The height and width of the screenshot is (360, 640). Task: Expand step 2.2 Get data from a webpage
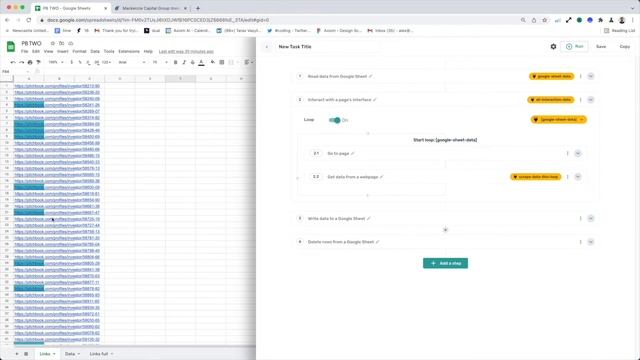click(x=578, y=177)
